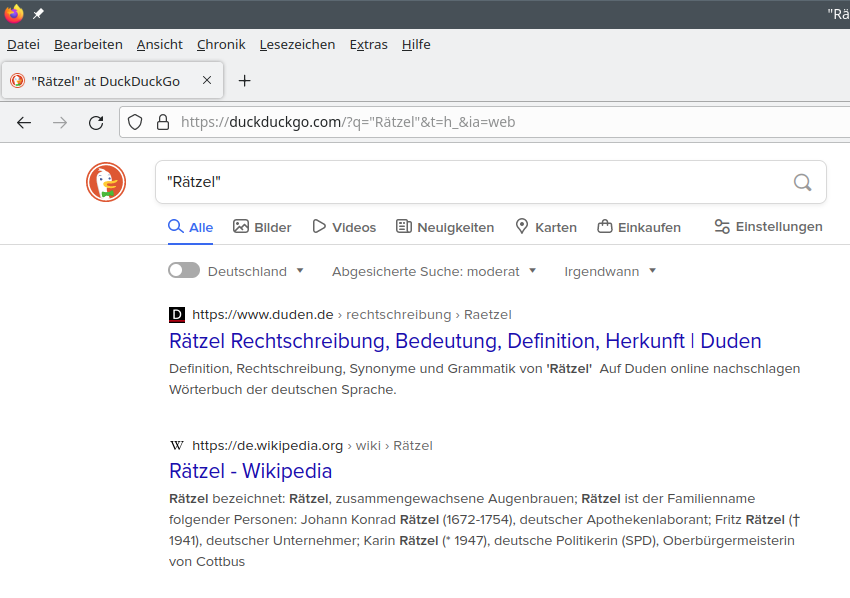
Task: Expand the Irgendwann time filter dropdown
Action: [610, 271]
